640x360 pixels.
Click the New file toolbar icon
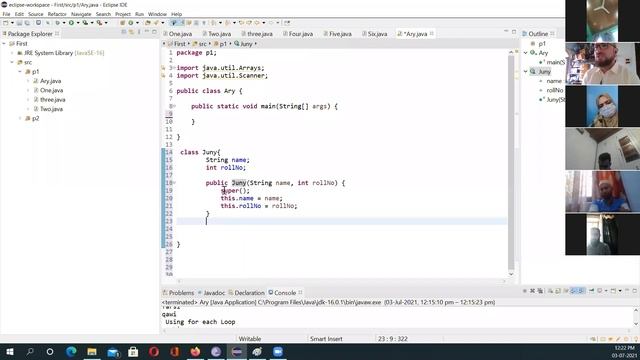[x=6, y=23]
